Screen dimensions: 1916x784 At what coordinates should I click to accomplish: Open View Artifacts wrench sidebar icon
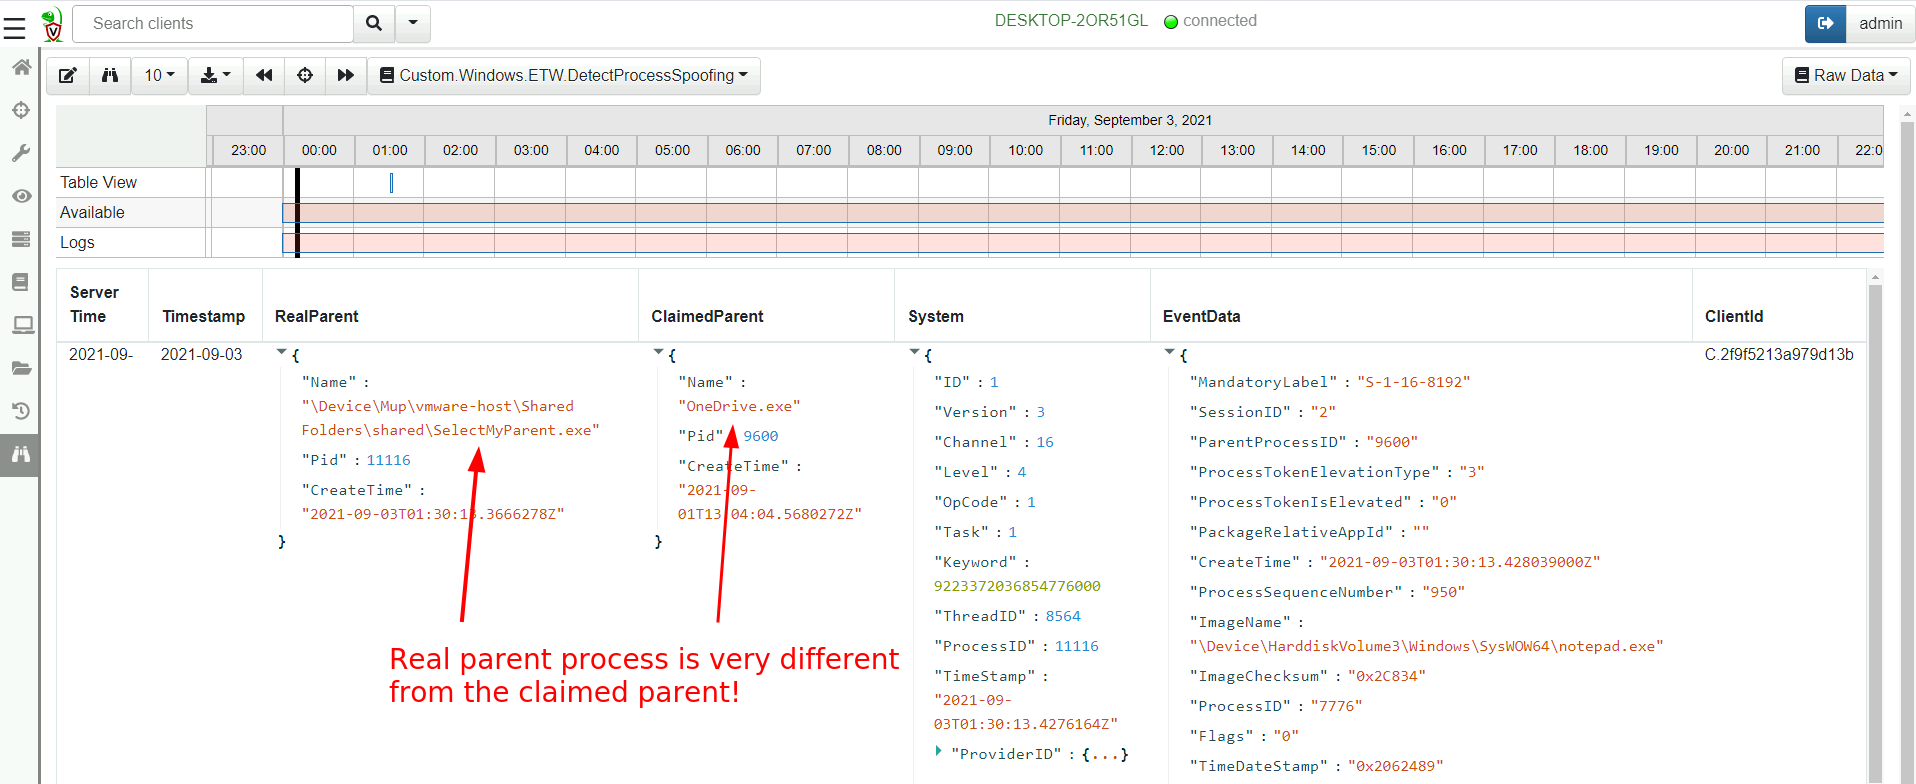21,153
